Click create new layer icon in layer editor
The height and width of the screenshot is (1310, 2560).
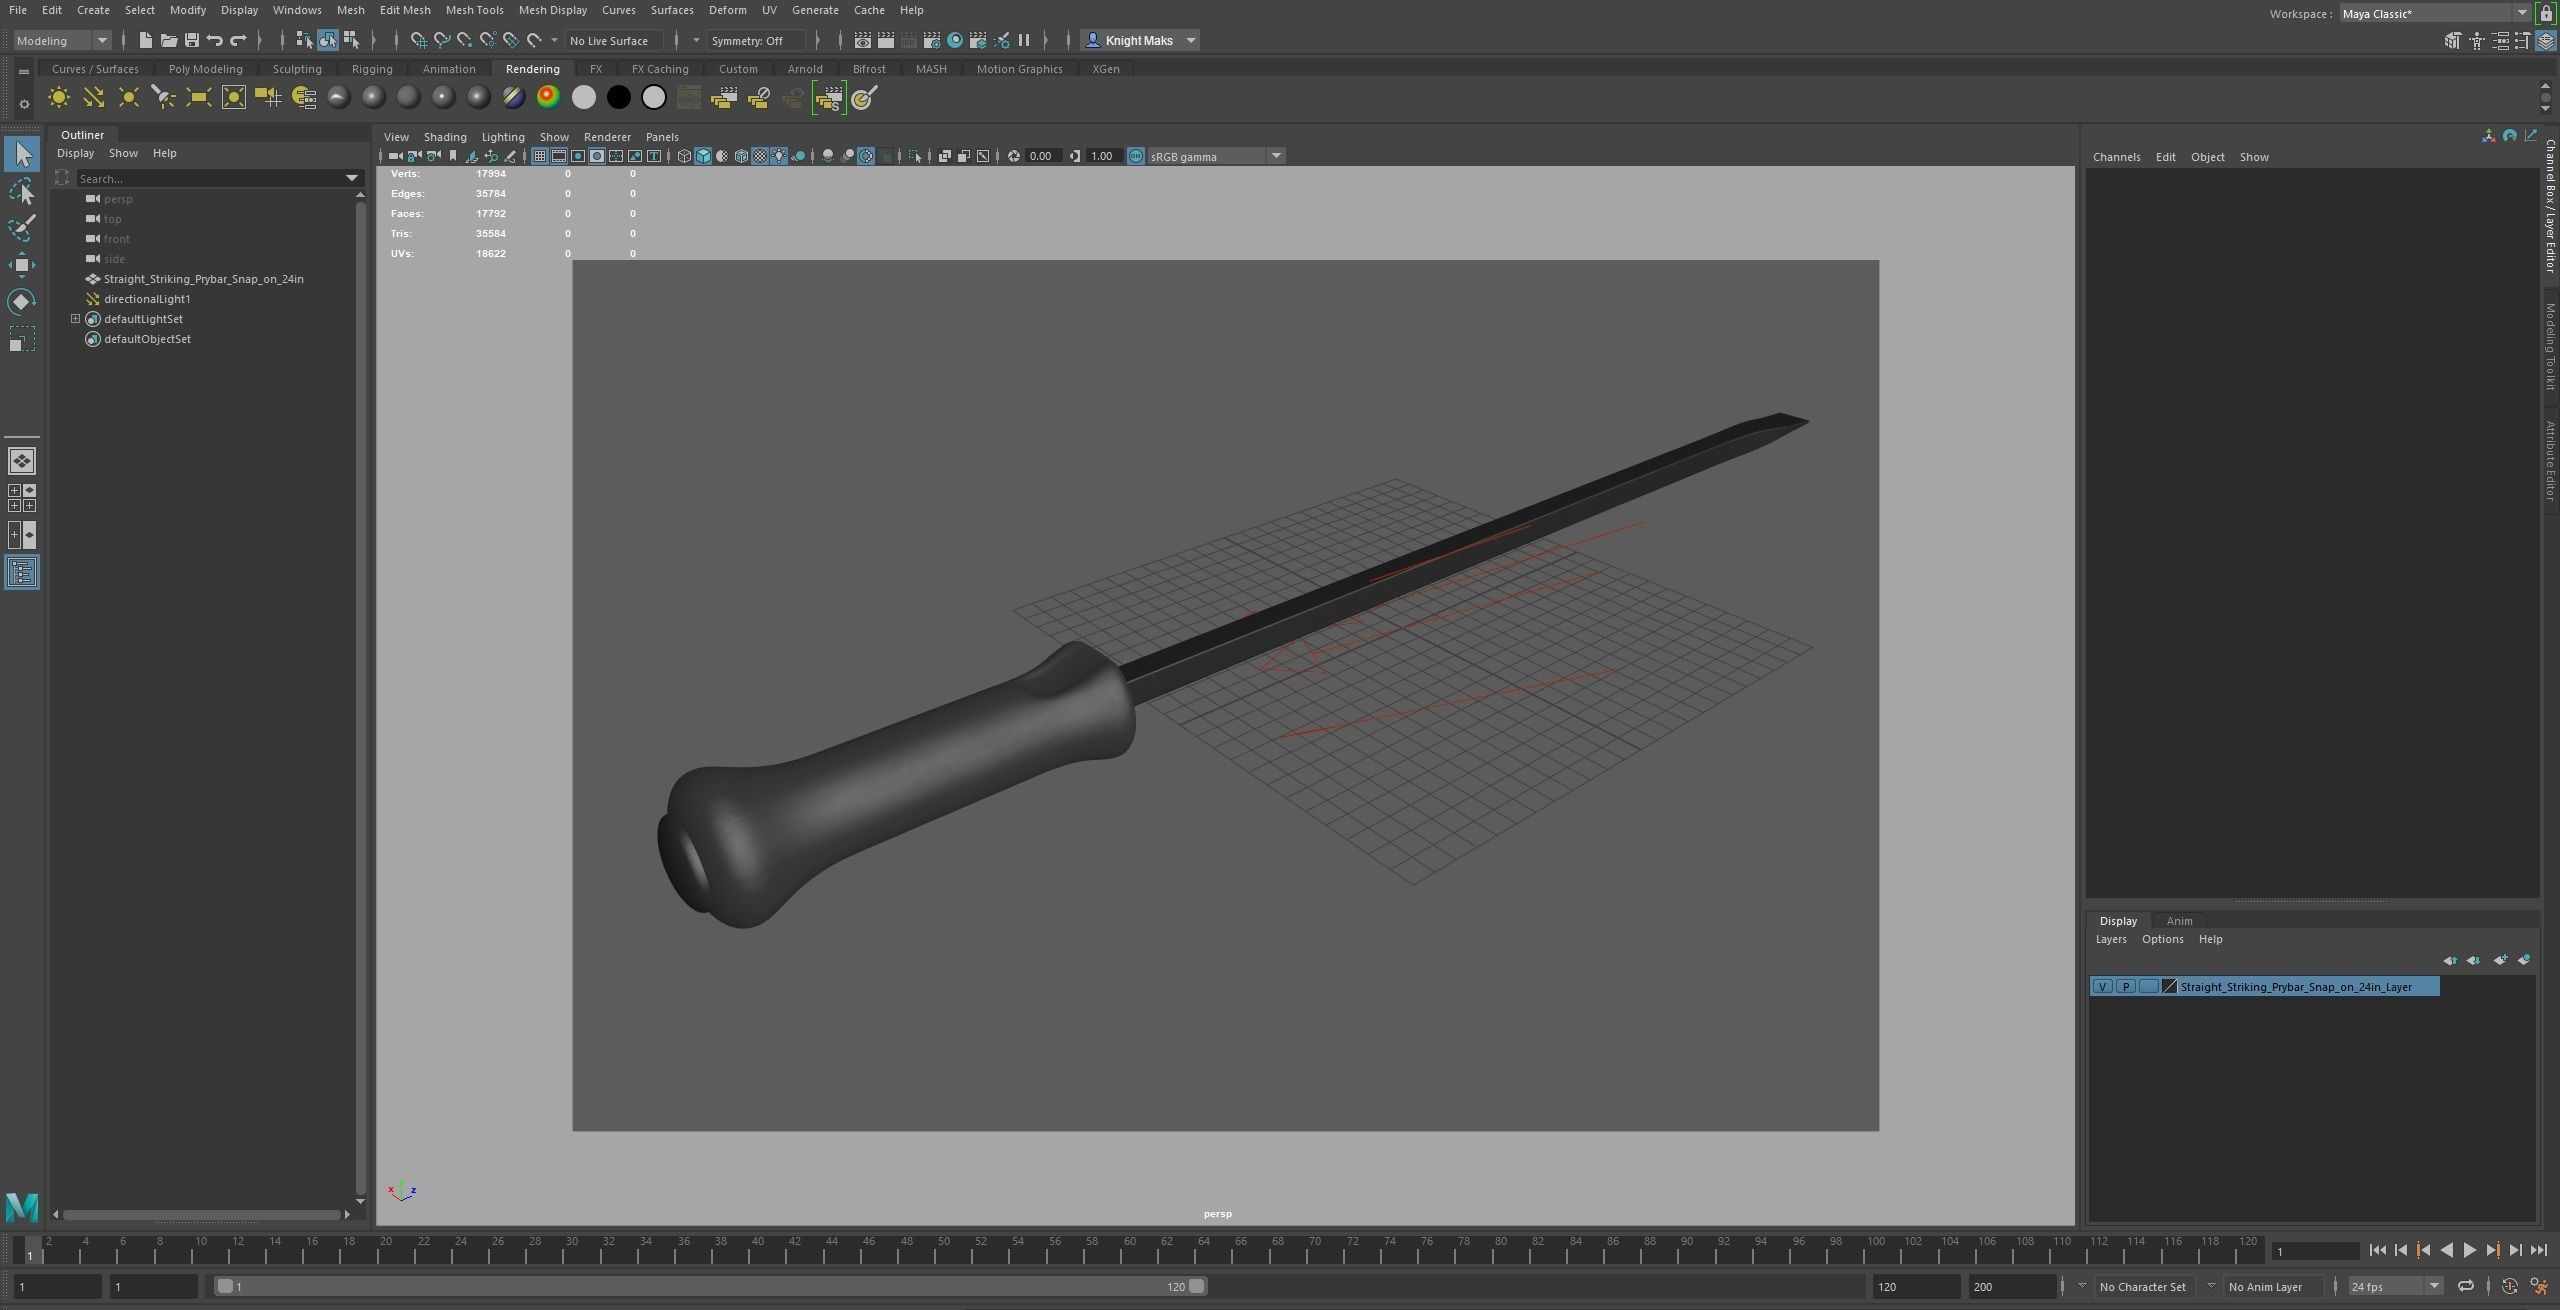tap(2499, 960)
